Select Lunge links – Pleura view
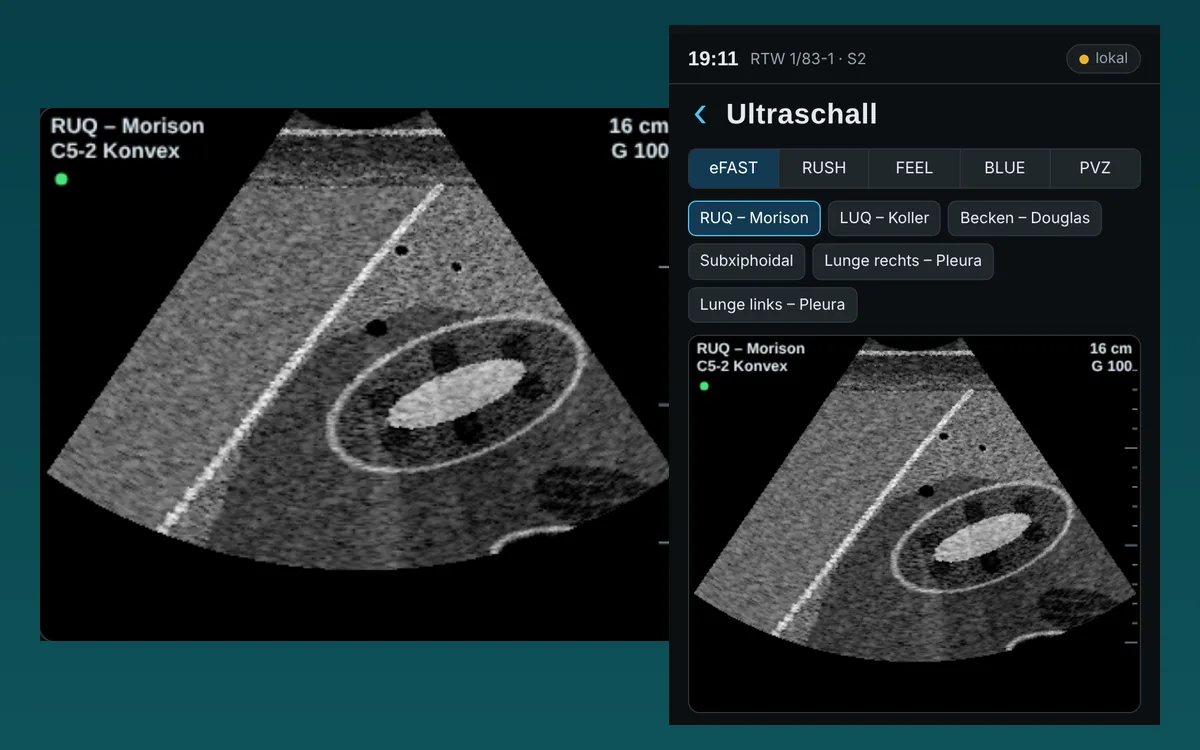The height and width of the screenshot is (750, 1200). 772,305
